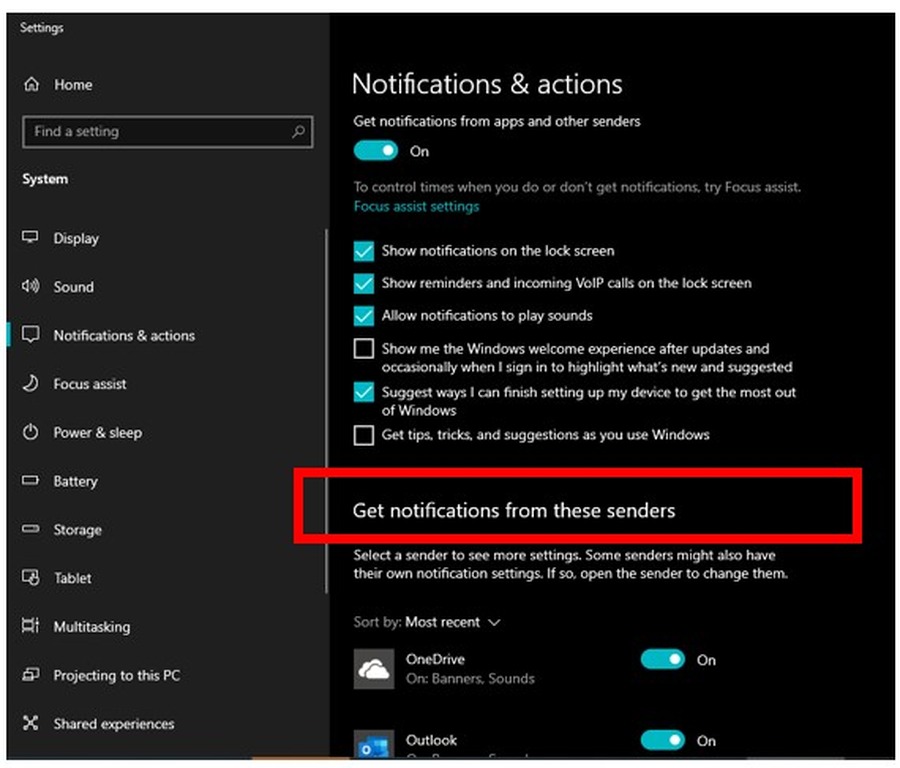
Task: Open Sound settings via its speaker icon
Action: (x=31, y=287)
